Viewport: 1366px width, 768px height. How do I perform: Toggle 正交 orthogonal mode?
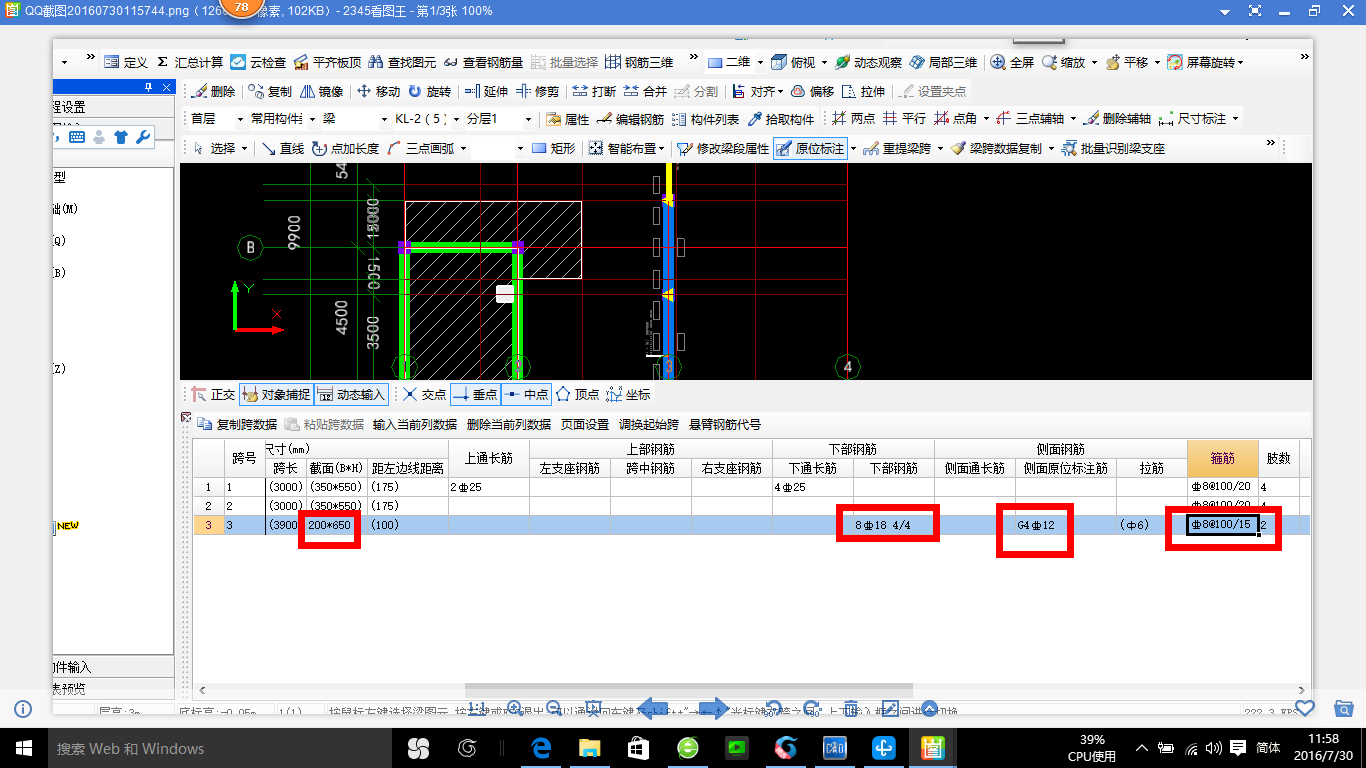point(213,394)
